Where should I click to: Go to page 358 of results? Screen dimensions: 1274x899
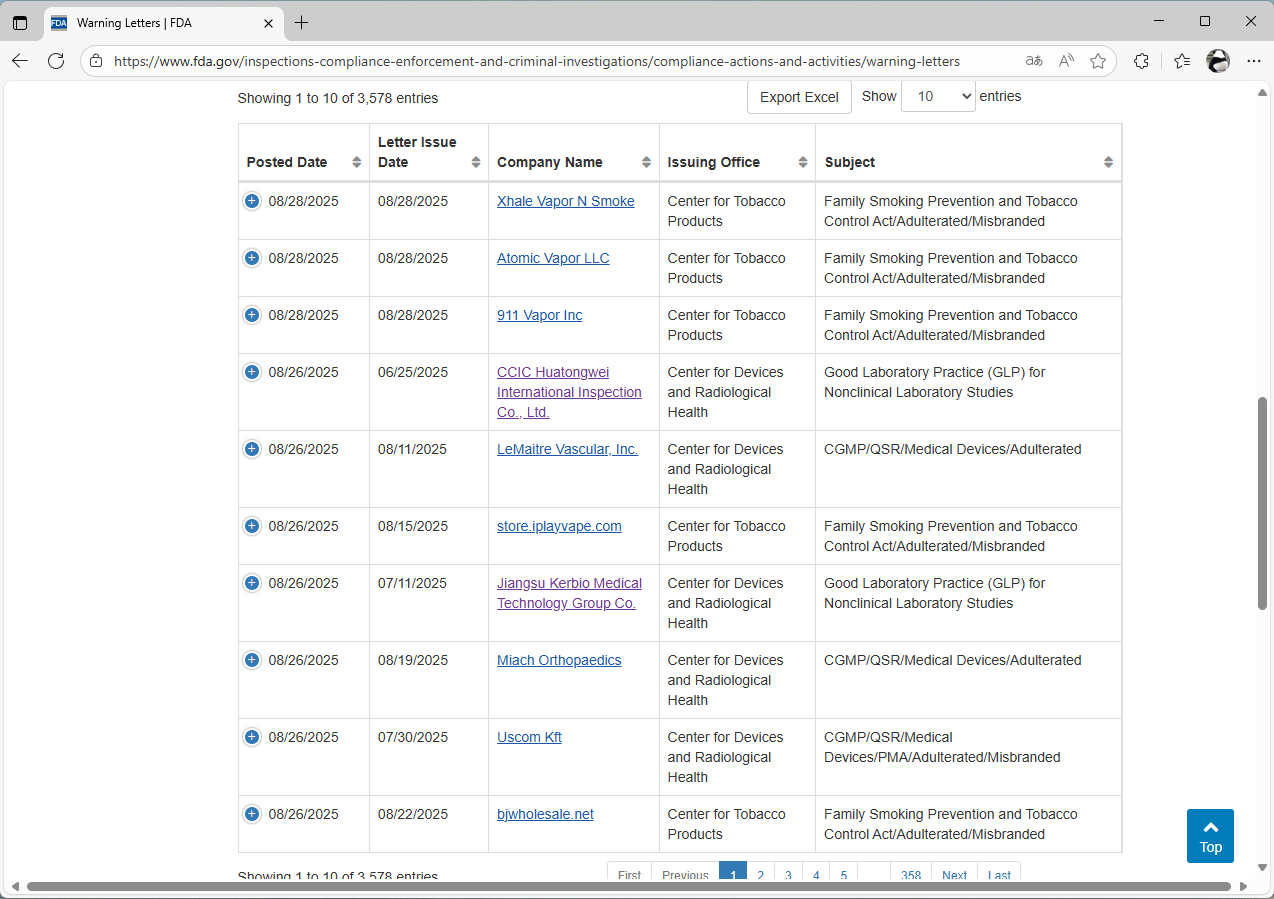click(910, 874)
